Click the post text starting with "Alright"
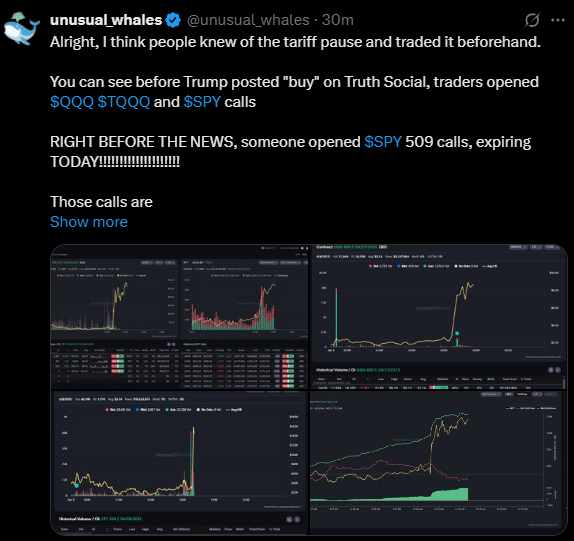The image size is (574, 541). 295,42
